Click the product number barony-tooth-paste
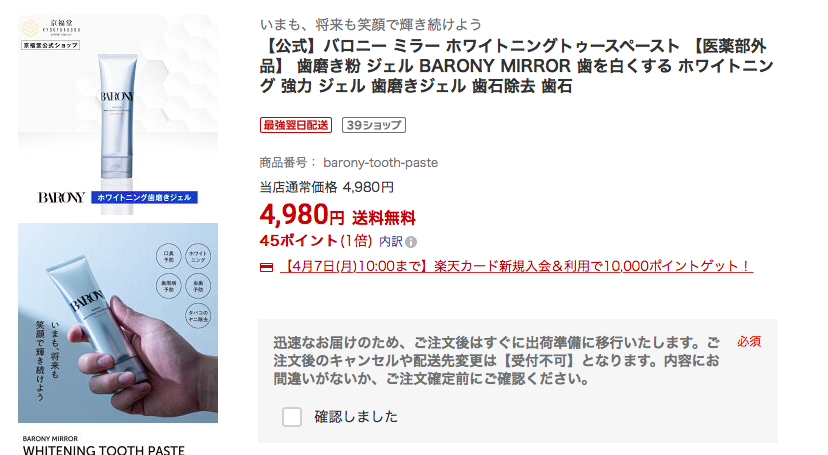 pos(380,163)
